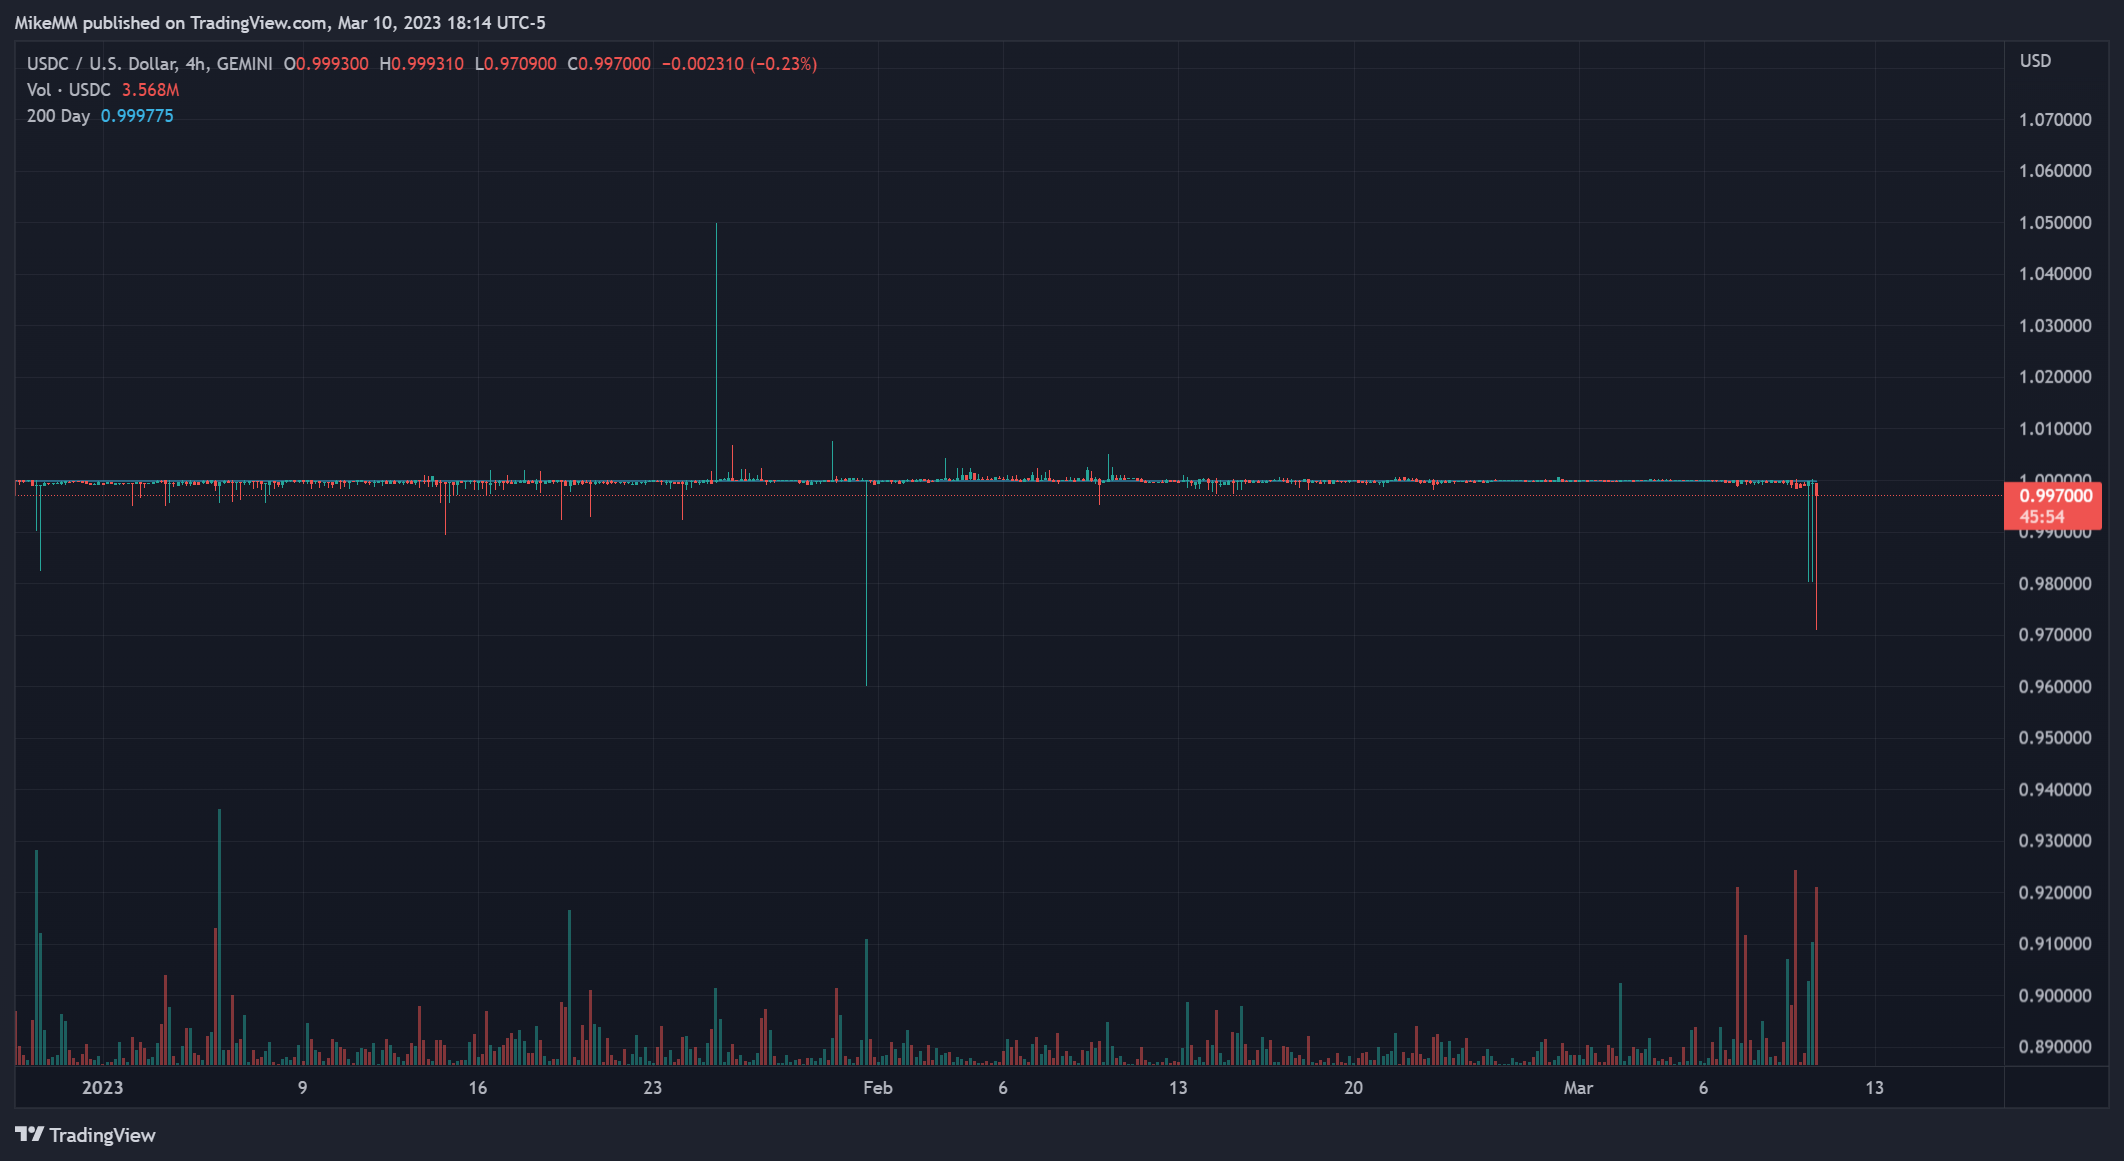Click the Mar label on the time axis

pos(1578,1088)
